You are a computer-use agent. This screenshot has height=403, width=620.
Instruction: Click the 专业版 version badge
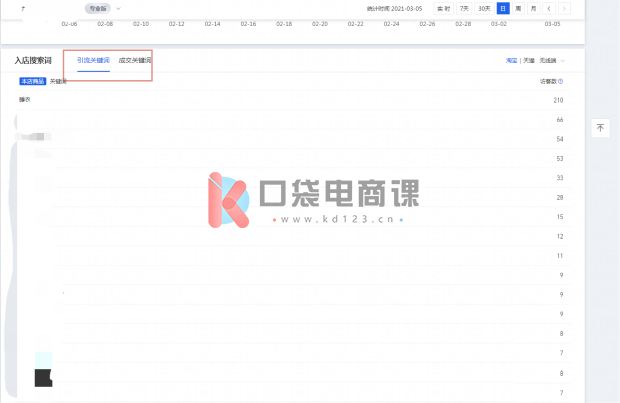(98, 8)
